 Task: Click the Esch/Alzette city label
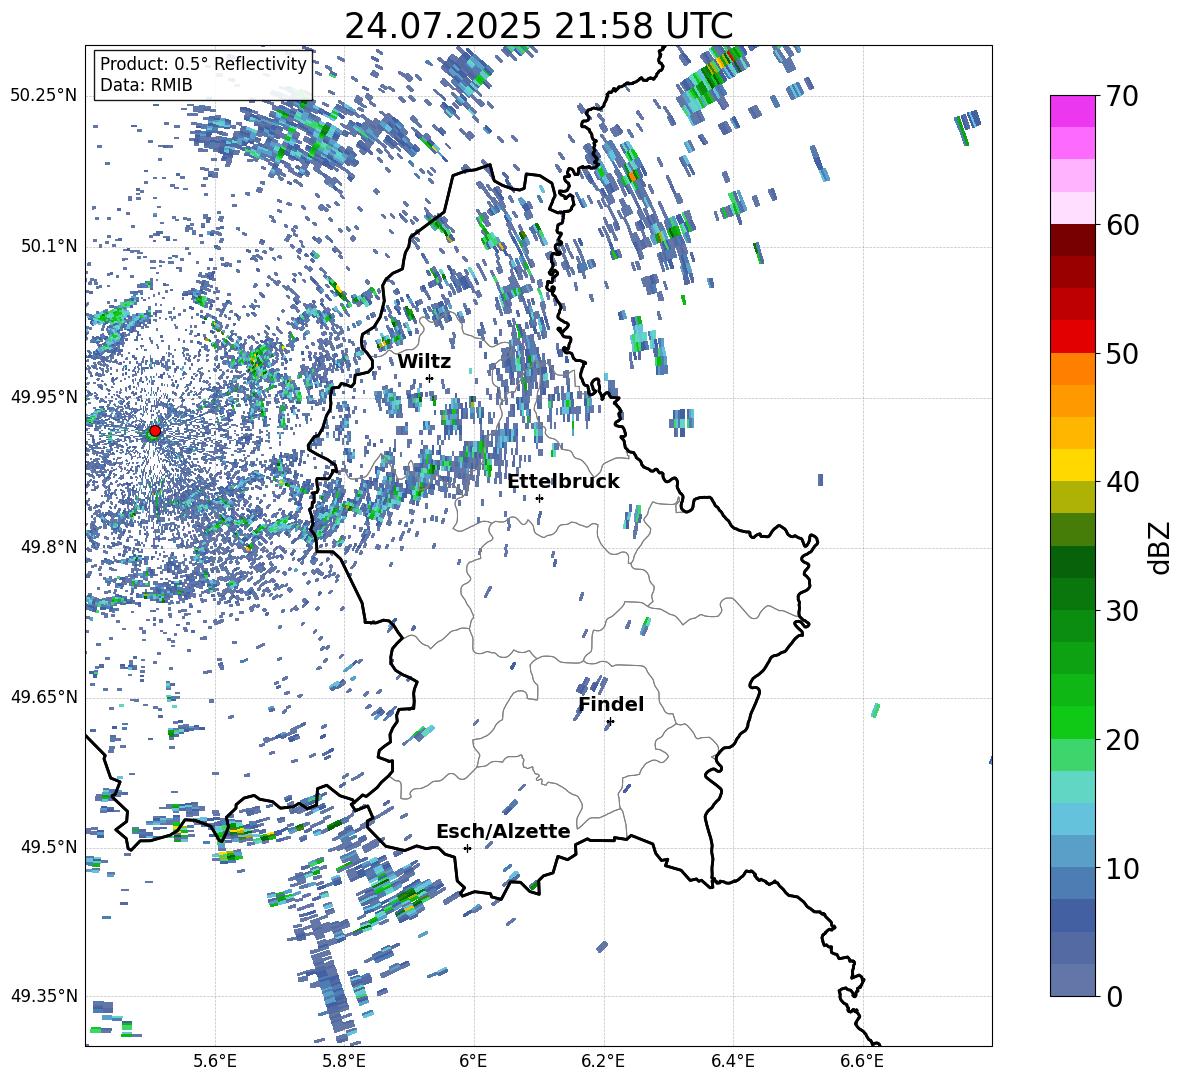pyautogui.click(x=503, y=831)
